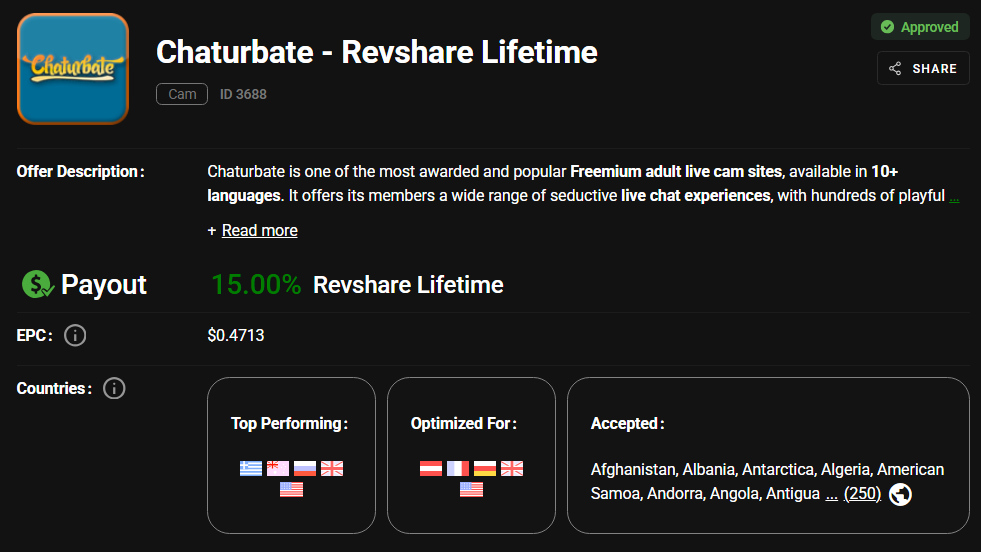Click Russia flag in Top Performing
The image size is (981, 552).
pyautogui.click(x=305, y=468)
